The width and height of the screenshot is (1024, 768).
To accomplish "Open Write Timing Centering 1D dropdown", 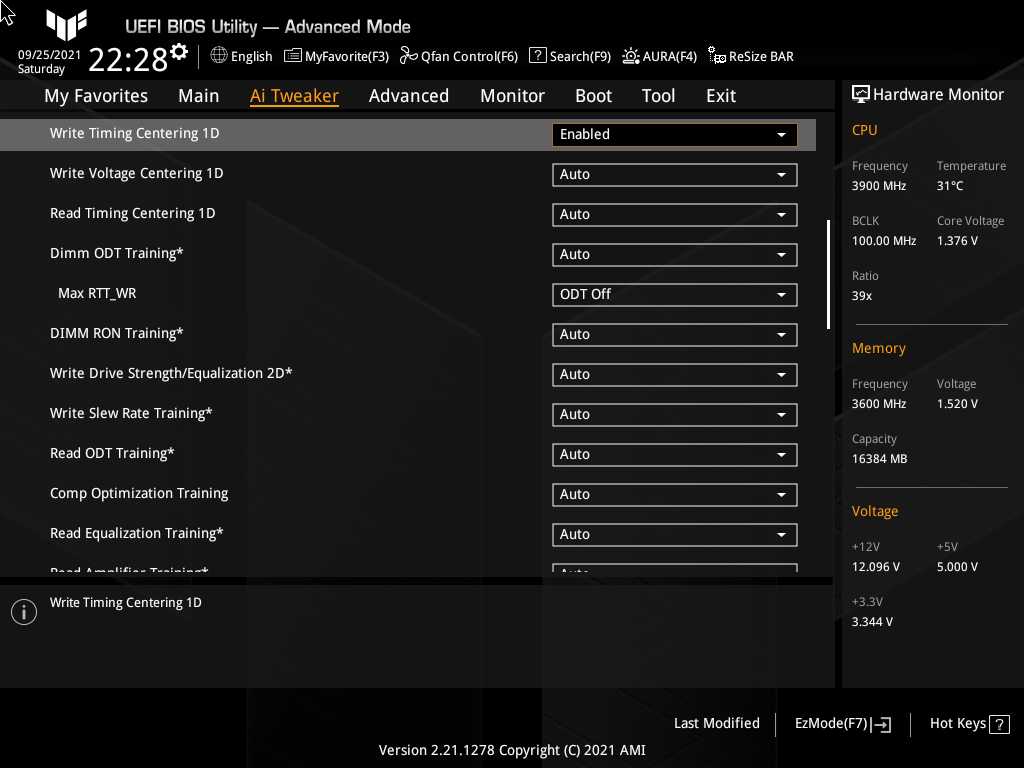I will 675,135.
